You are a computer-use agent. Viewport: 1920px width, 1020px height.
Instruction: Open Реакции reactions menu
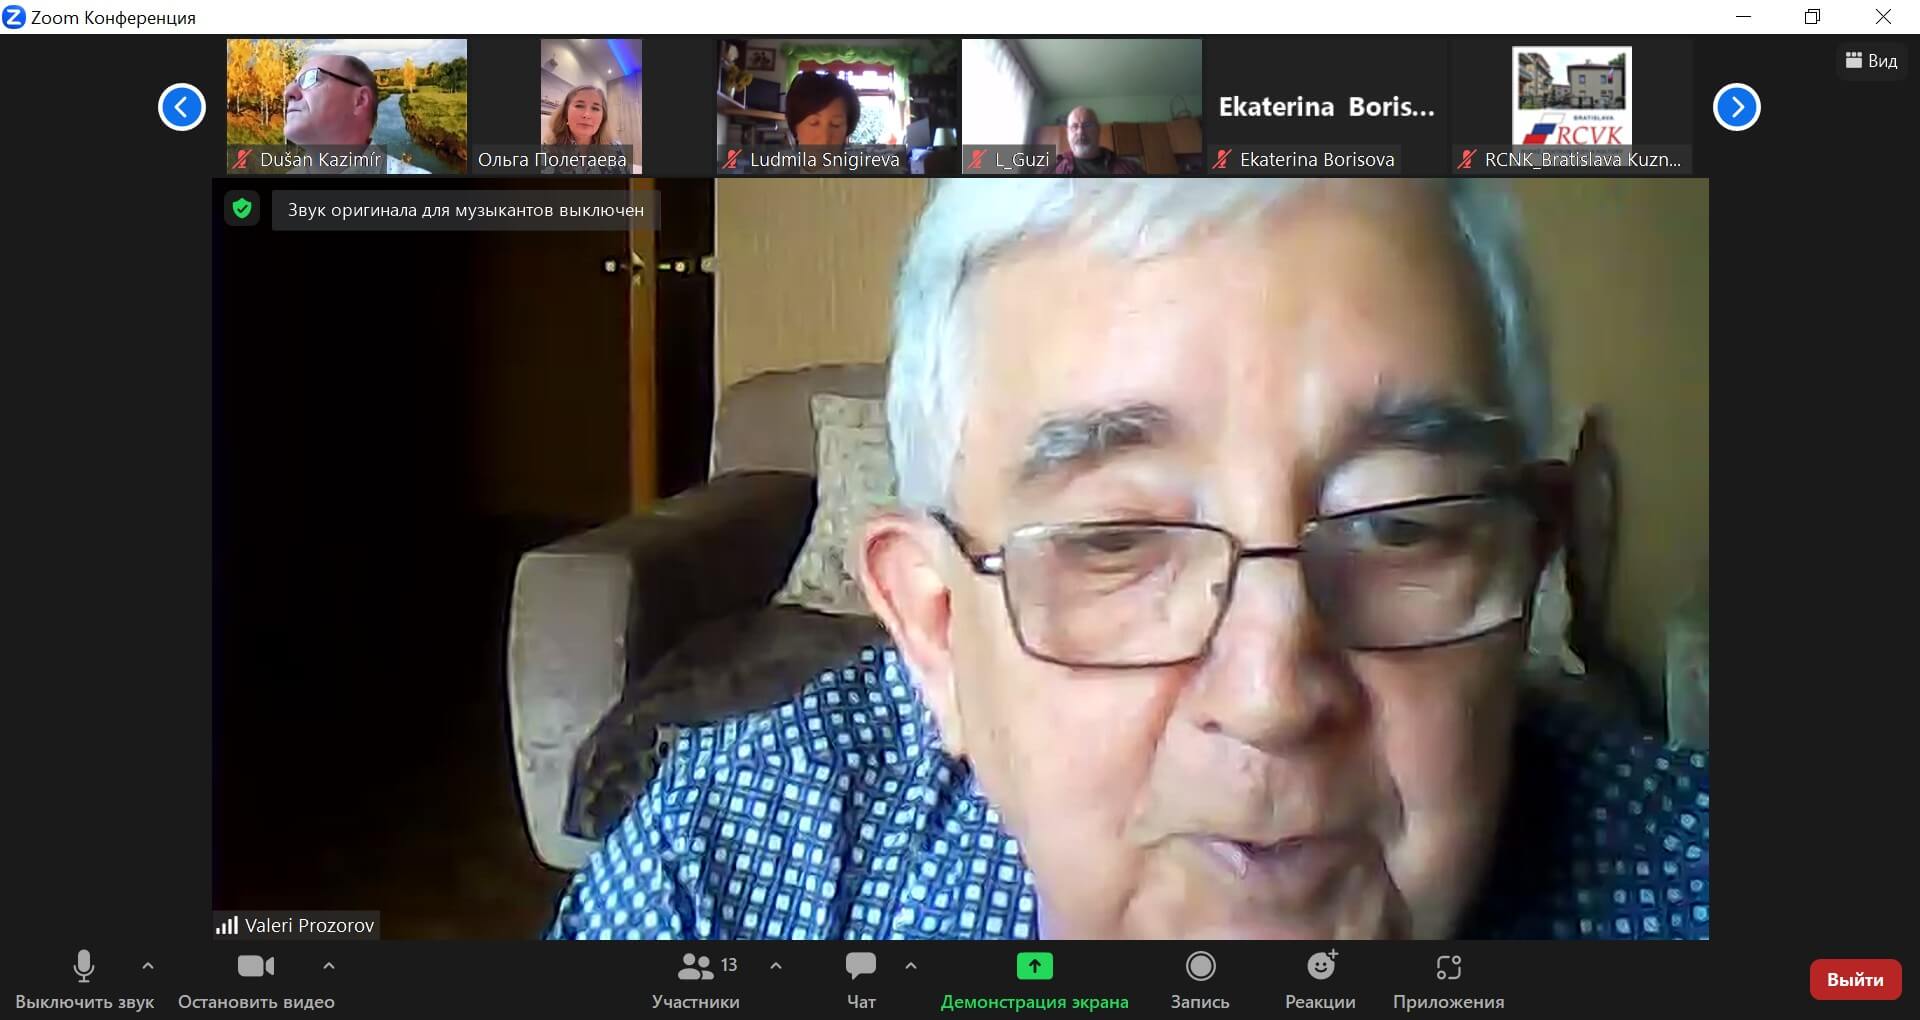[x=1321, y=980]
